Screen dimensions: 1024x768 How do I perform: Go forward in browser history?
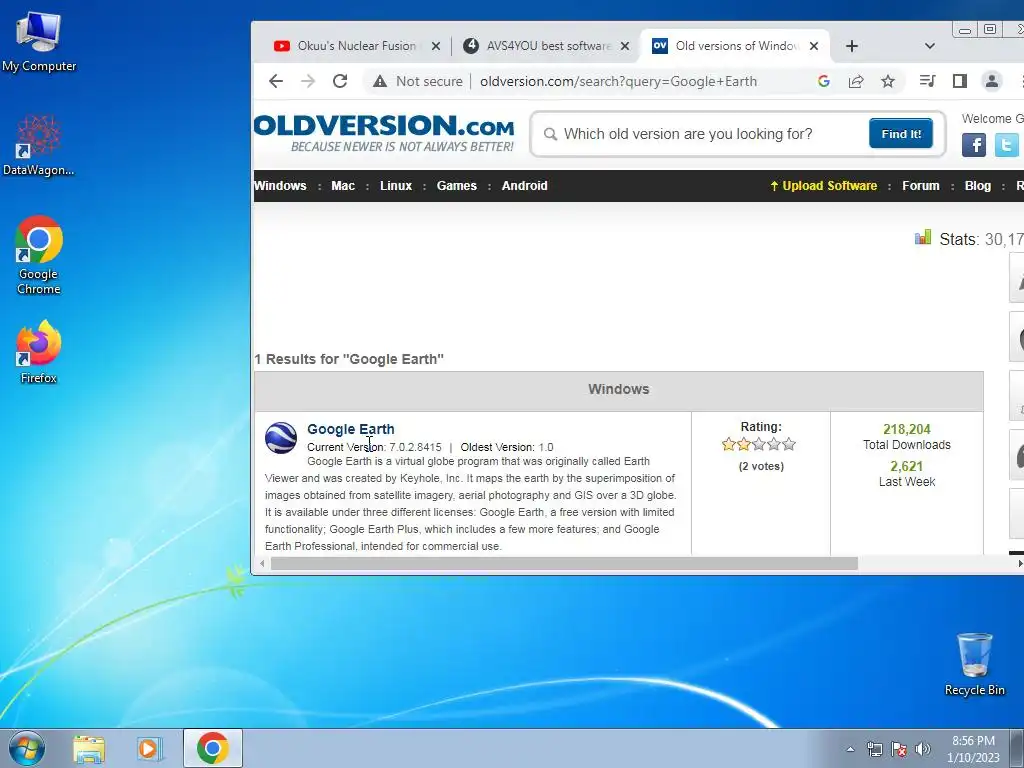[x=308, y=81]
